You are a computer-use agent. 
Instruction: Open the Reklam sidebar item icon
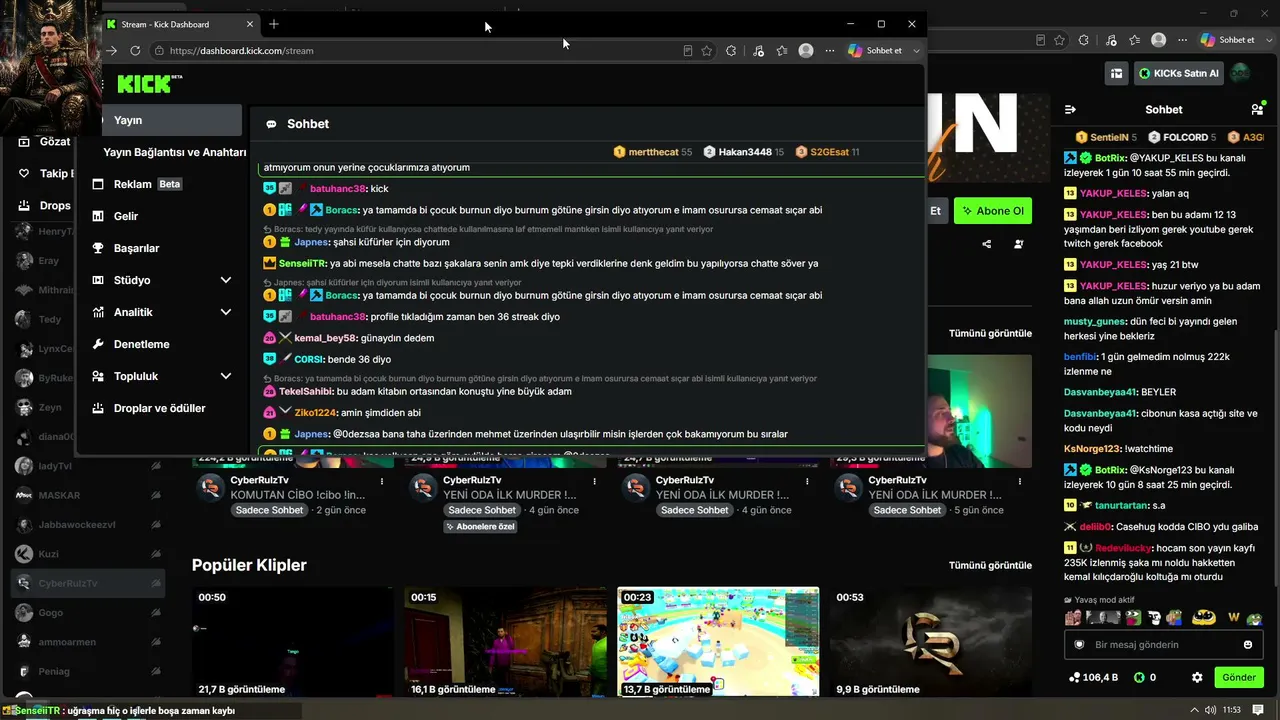(98, 184)
